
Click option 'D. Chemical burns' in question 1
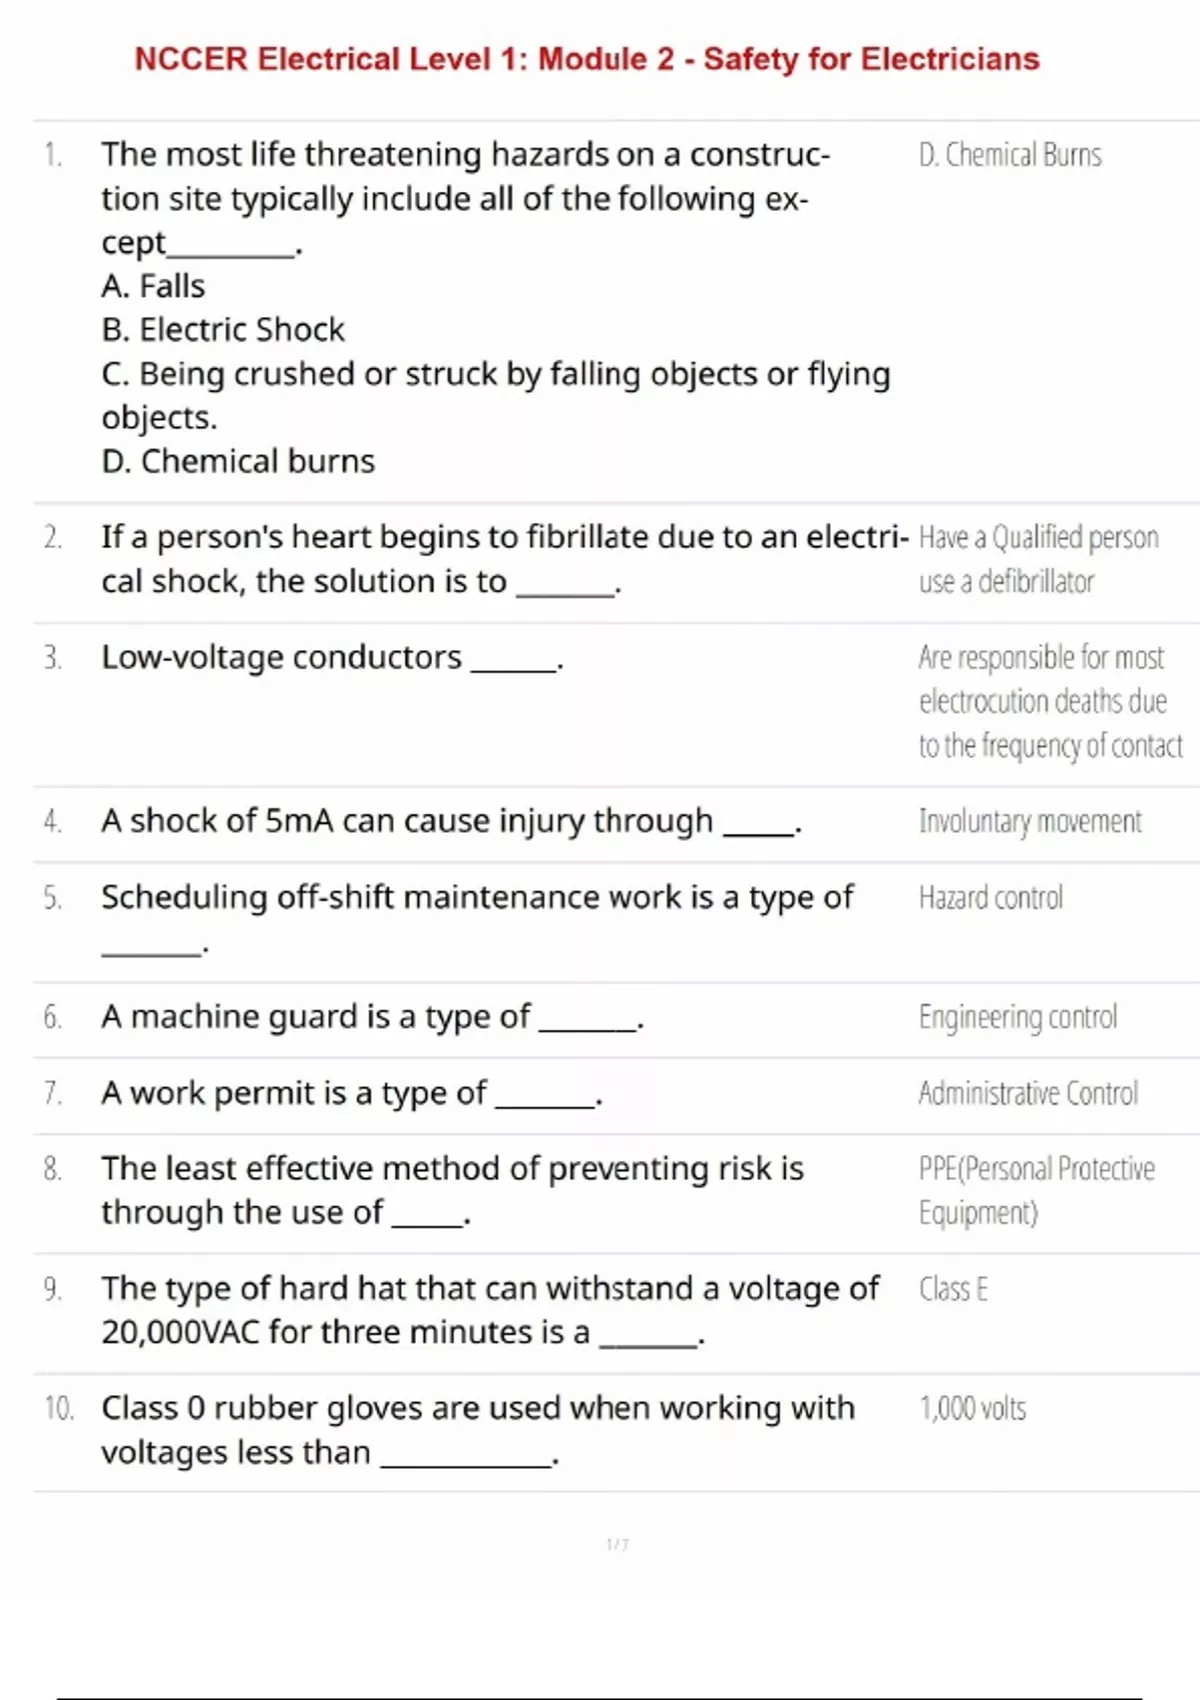click(238, 461)
